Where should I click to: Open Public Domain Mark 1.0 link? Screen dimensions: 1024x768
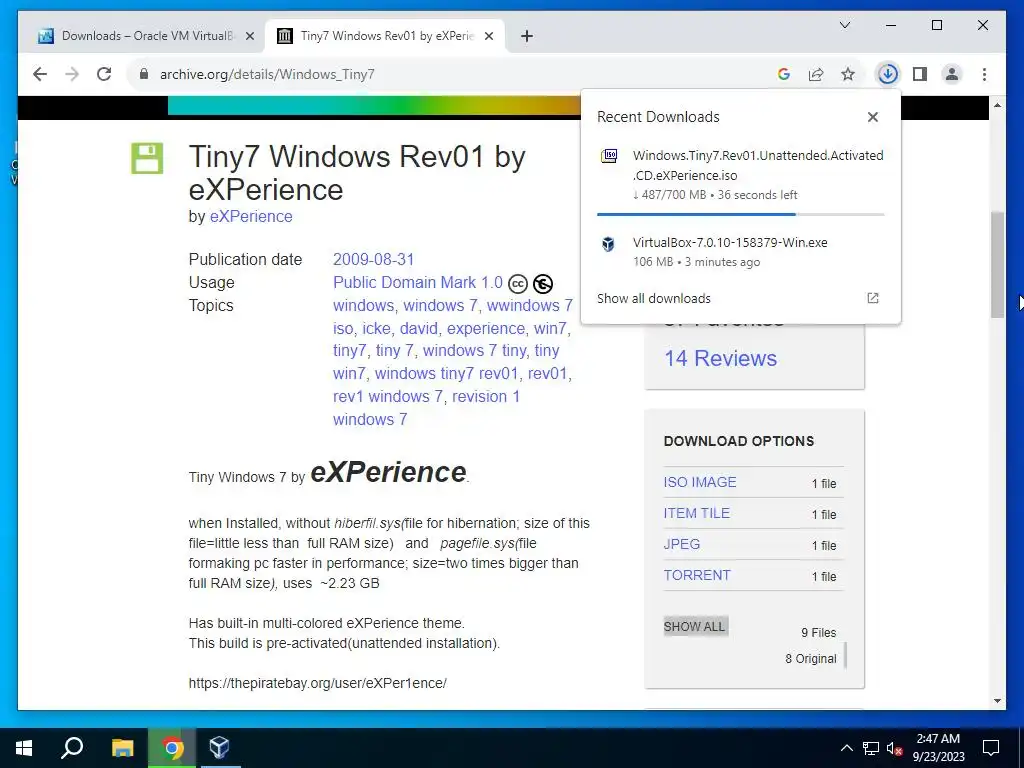coord(418,282)
